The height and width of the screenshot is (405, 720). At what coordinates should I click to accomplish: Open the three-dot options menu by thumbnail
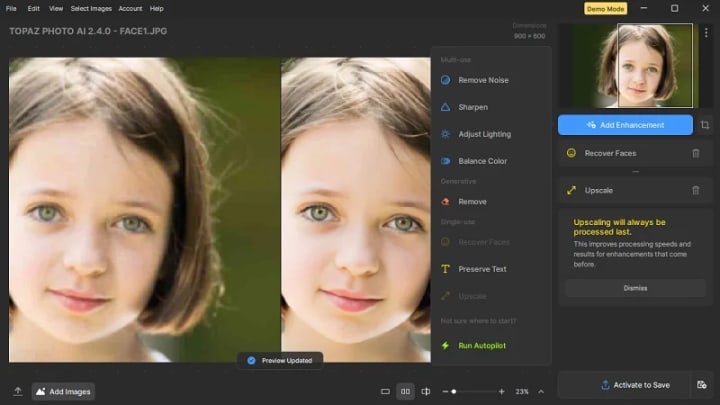[706, 33]
